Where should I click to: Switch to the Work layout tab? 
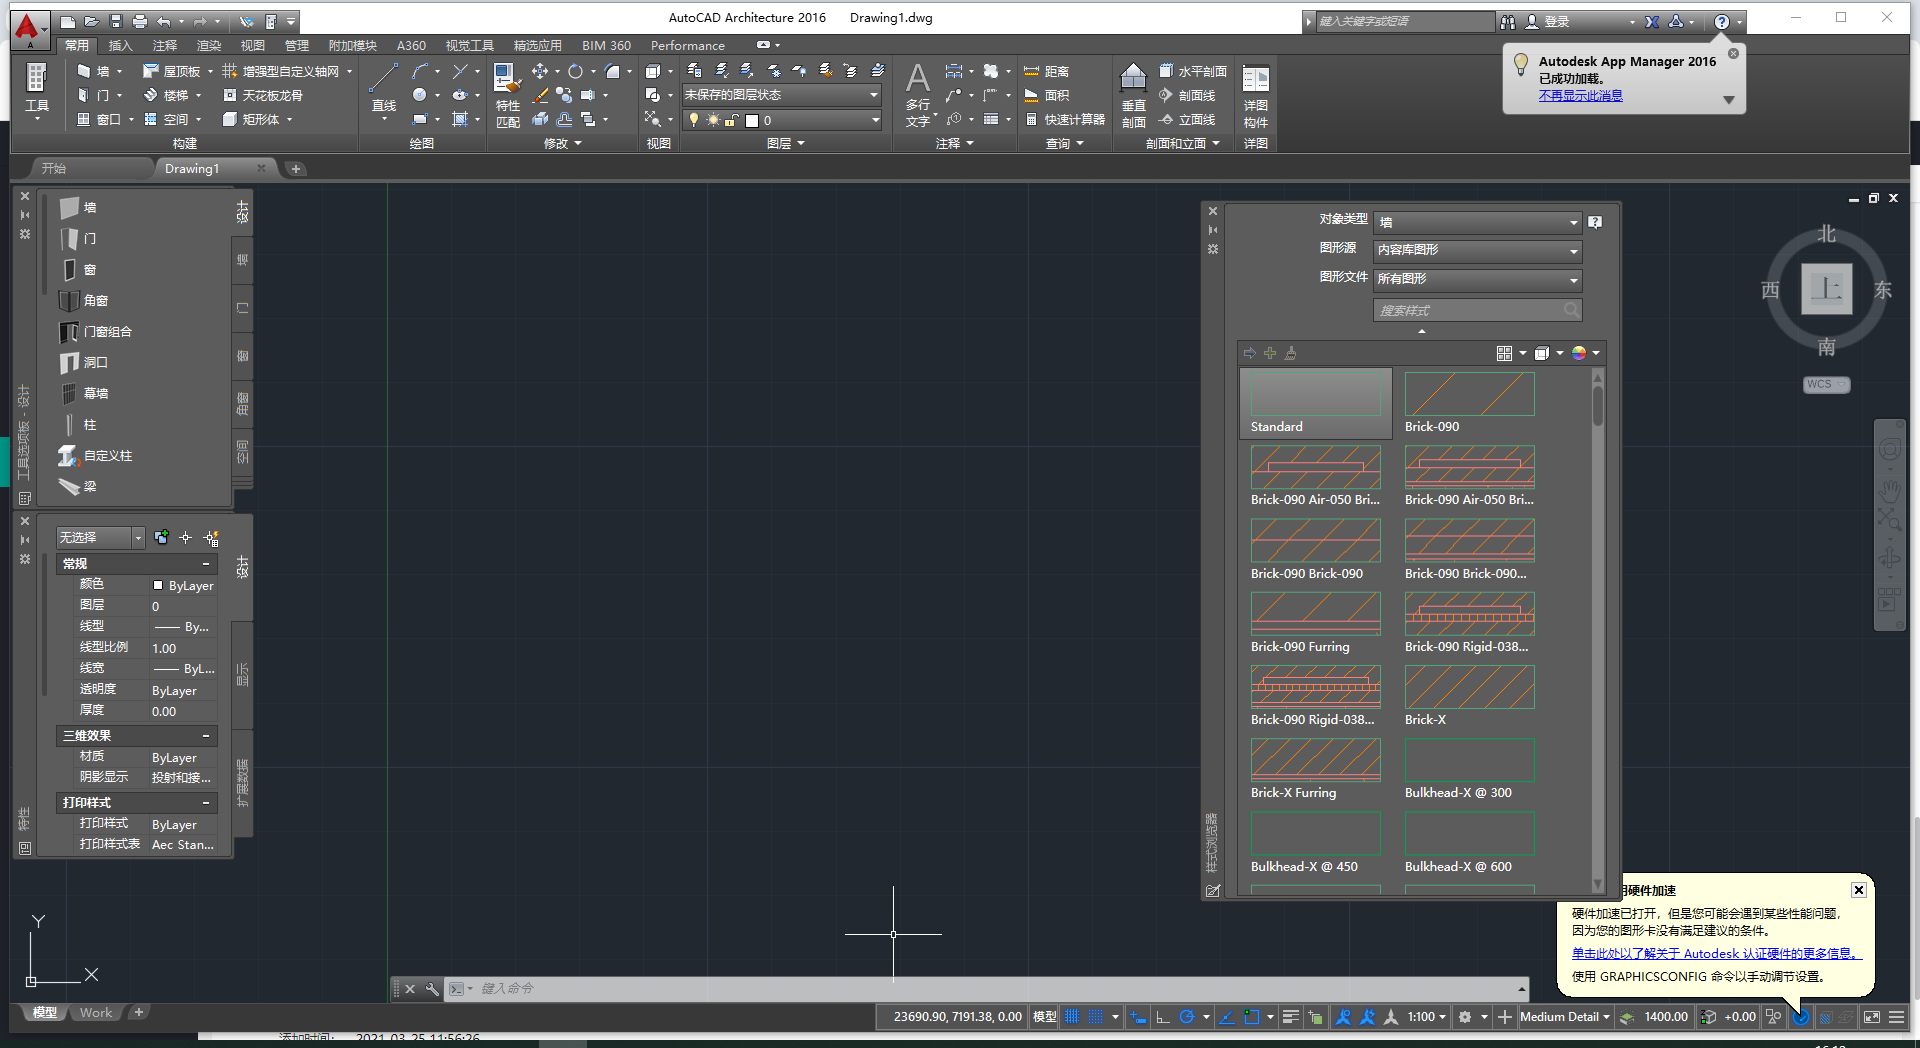tap(96, 1012)
